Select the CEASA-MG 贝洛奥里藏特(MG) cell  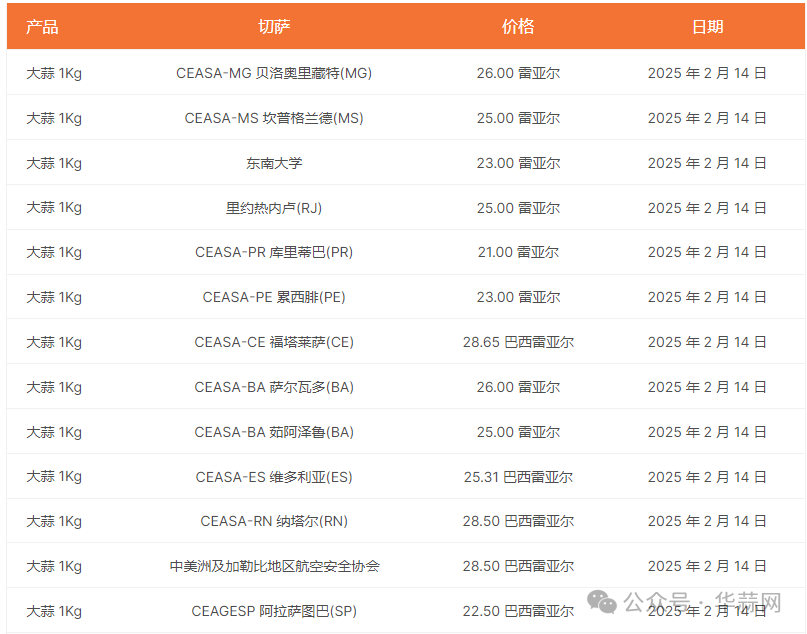(274, 73)
